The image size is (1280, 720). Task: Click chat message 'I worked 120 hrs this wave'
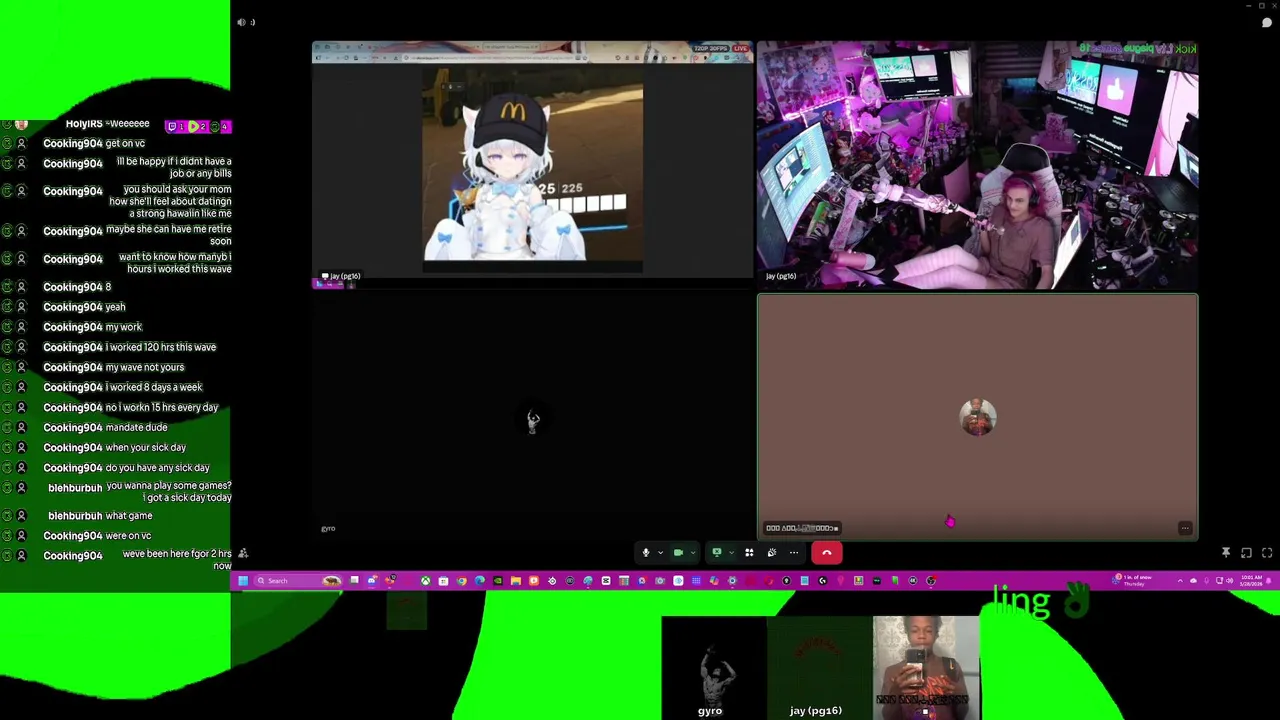coord(160,347)
